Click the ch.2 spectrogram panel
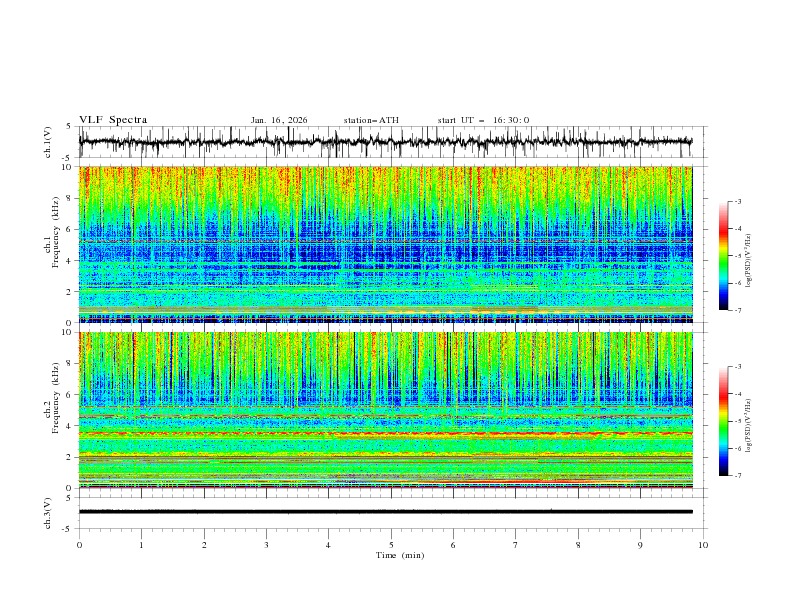This screenshot has width=792, height=612. click(386, 410)
